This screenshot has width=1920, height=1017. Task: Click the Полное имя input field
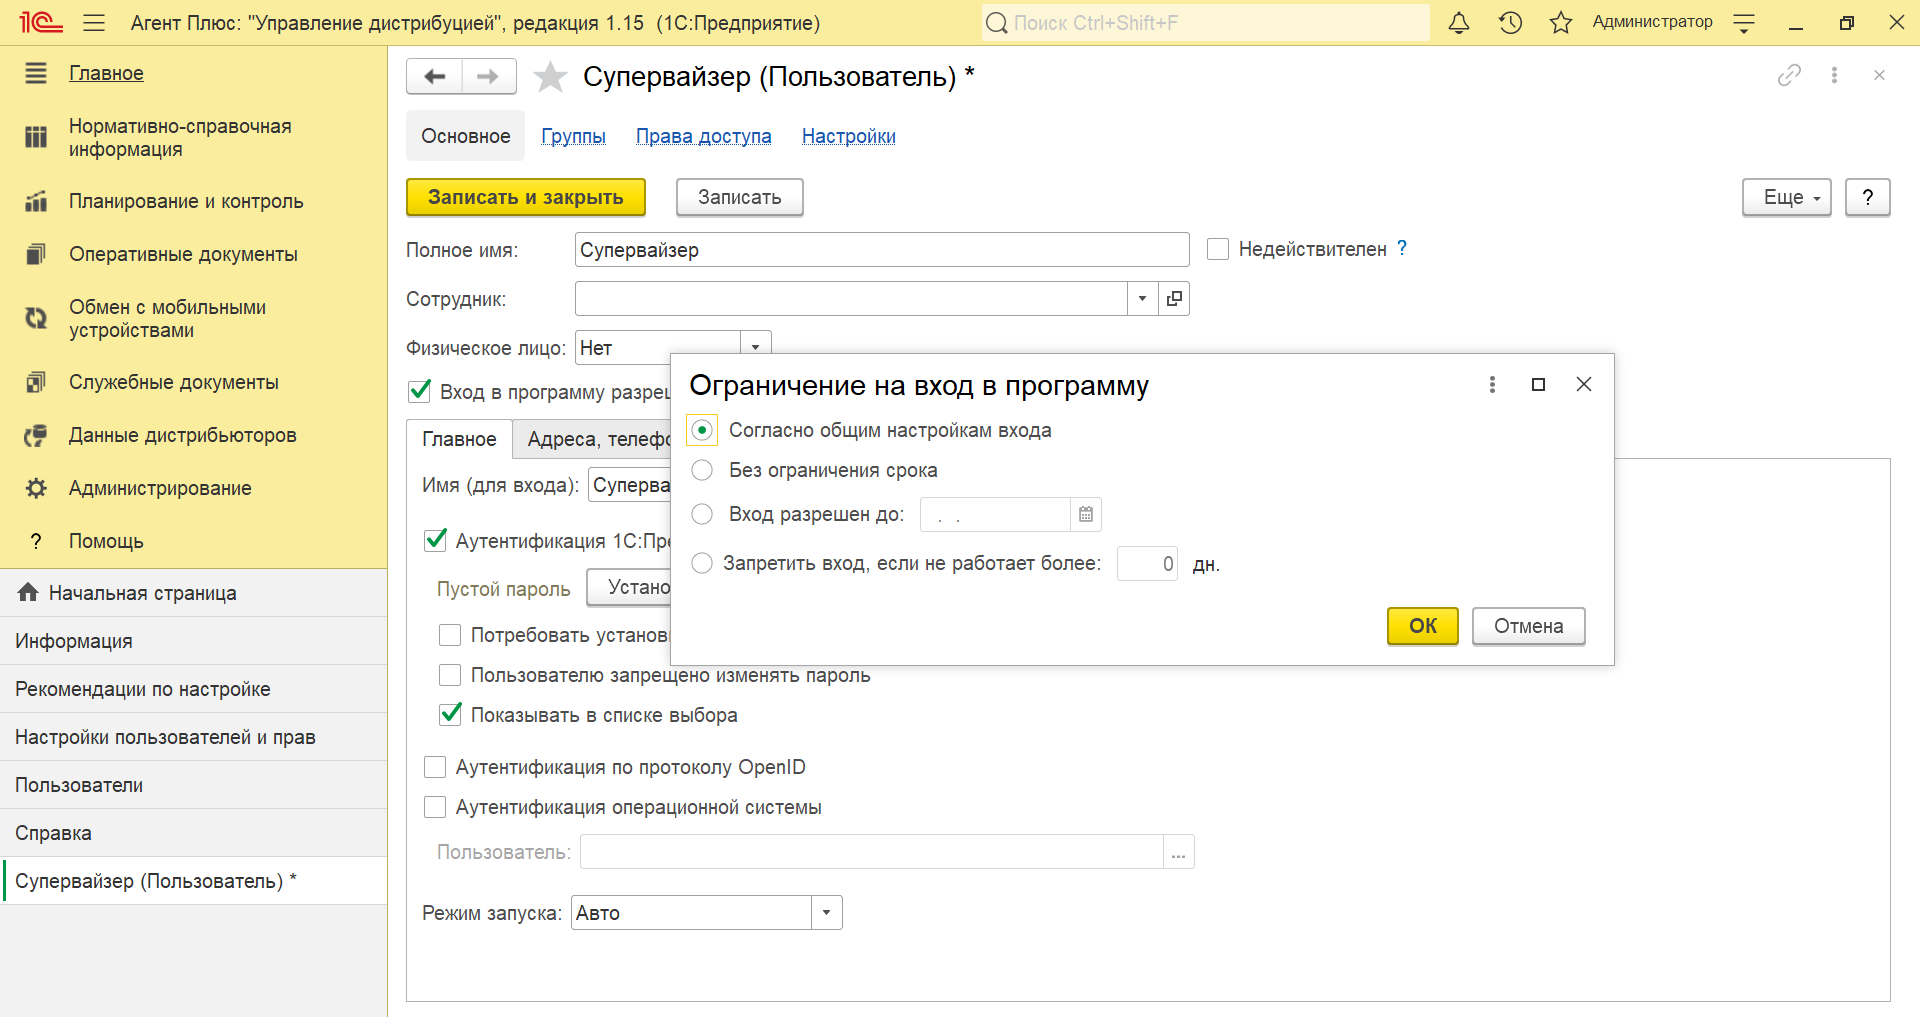pyautogui.click(x=882, y=249)
